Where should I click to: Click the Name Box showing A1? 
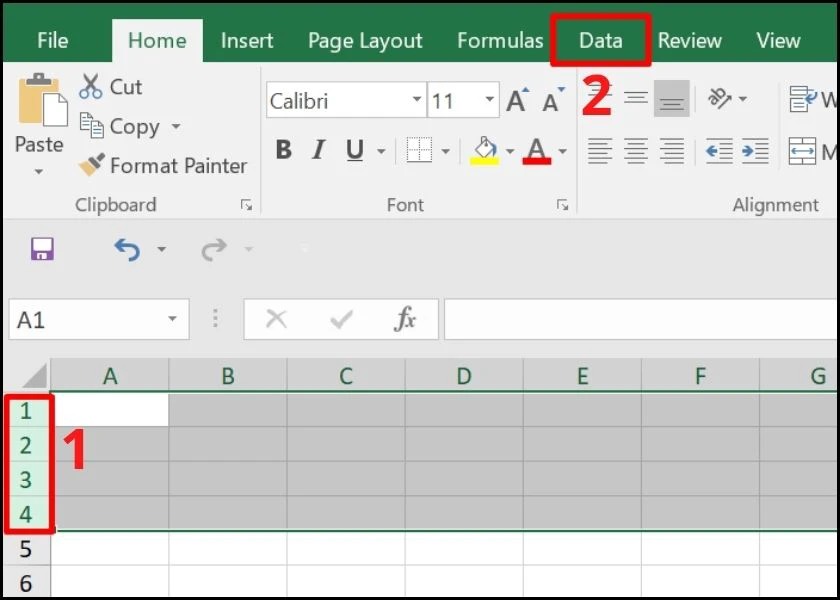point(99,319)
